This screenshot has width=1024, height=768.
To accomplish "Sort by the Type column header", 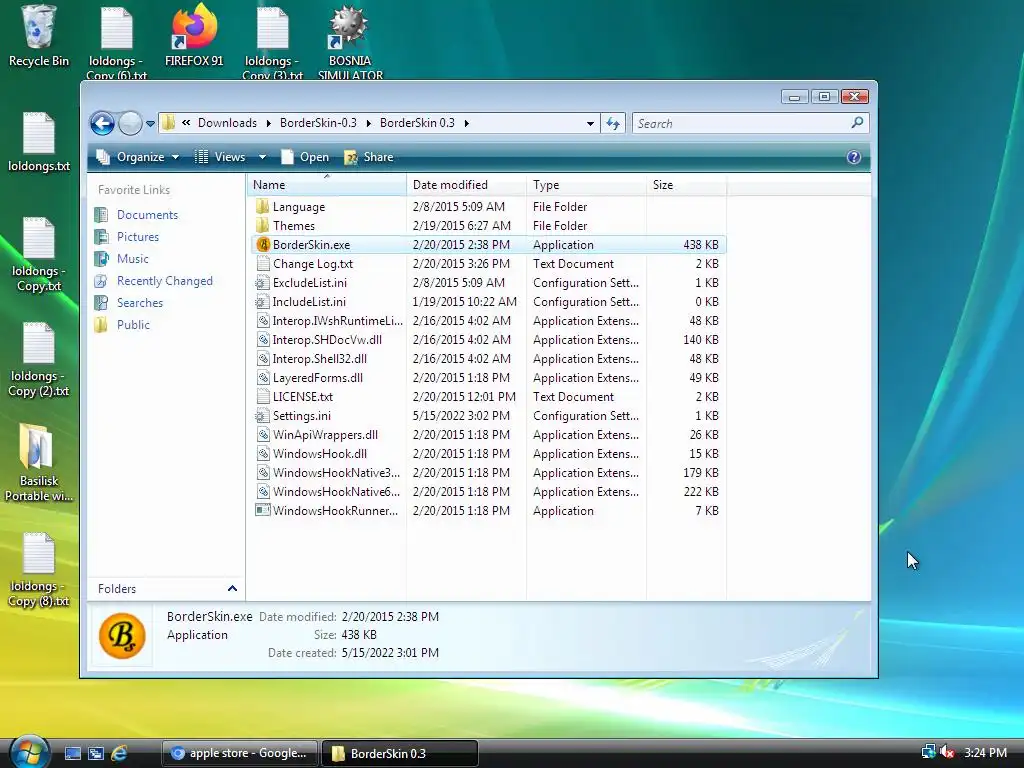I will point(586,185).
